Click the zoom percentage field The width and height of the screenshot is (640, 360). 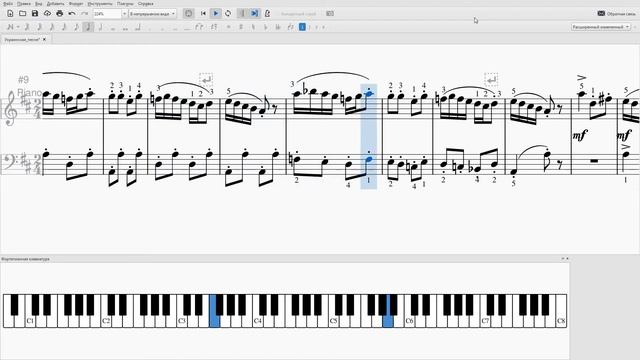coord(107,13)
